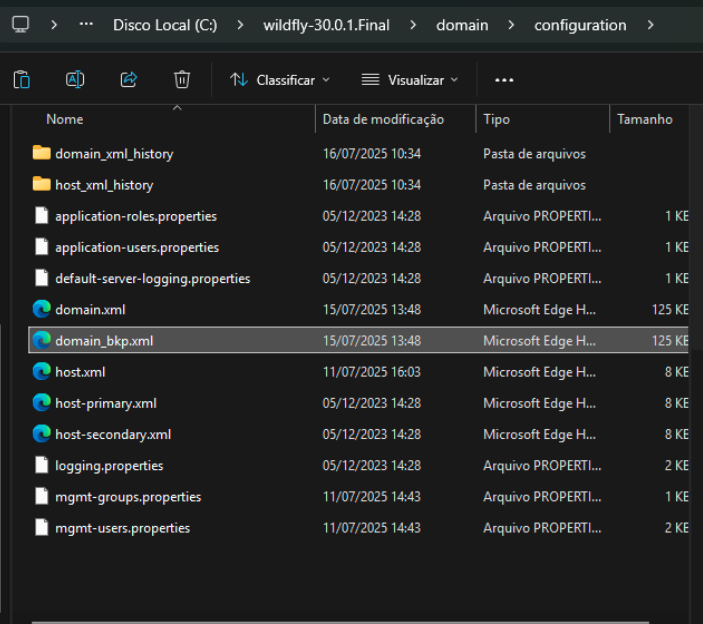Select the host-primary.xml file
Screen dimensions: 703x624
(x=106, y=403)
